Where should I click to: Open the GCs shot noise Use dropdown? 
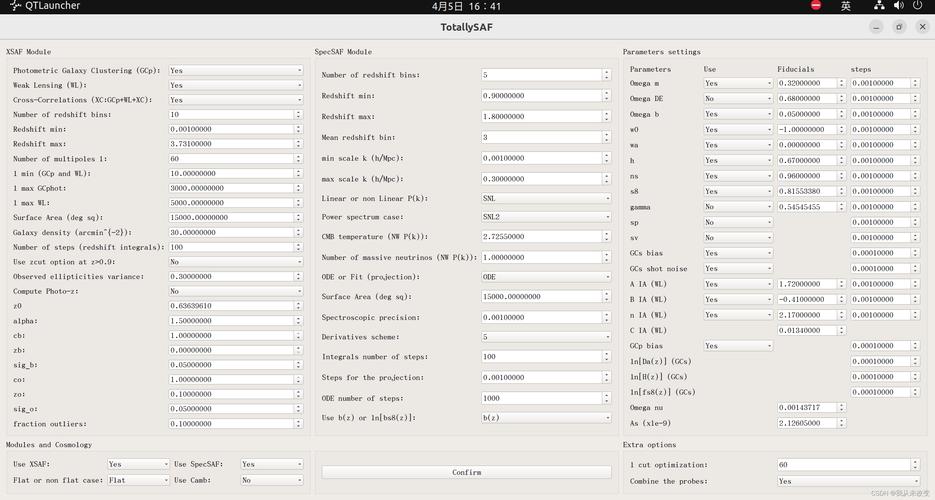738,268
